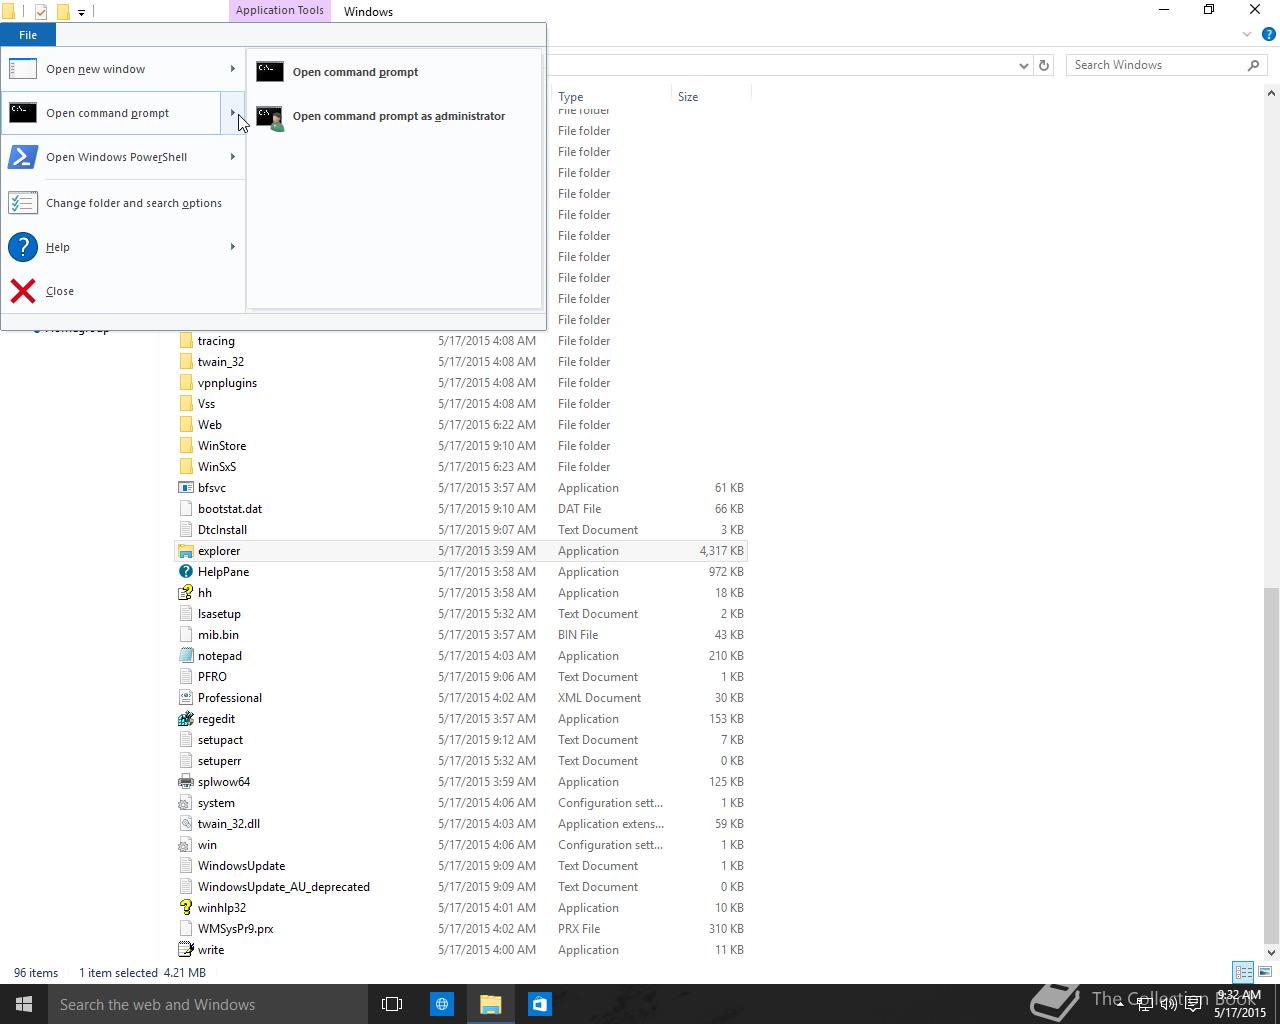The width and height of the screenshot is (1280, 1024).
Task: Choose Change folder and search options
Action: click(x=123, y=203)
